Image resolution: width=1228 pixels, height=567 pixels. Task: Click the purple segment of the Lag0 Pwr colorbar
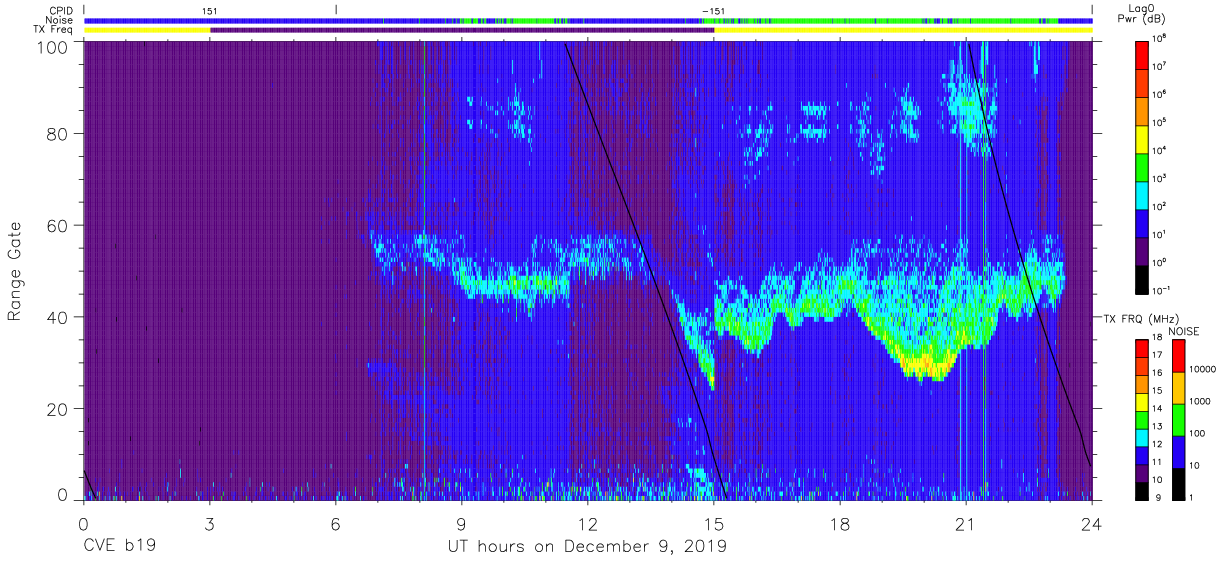(x=1142, y=249)
